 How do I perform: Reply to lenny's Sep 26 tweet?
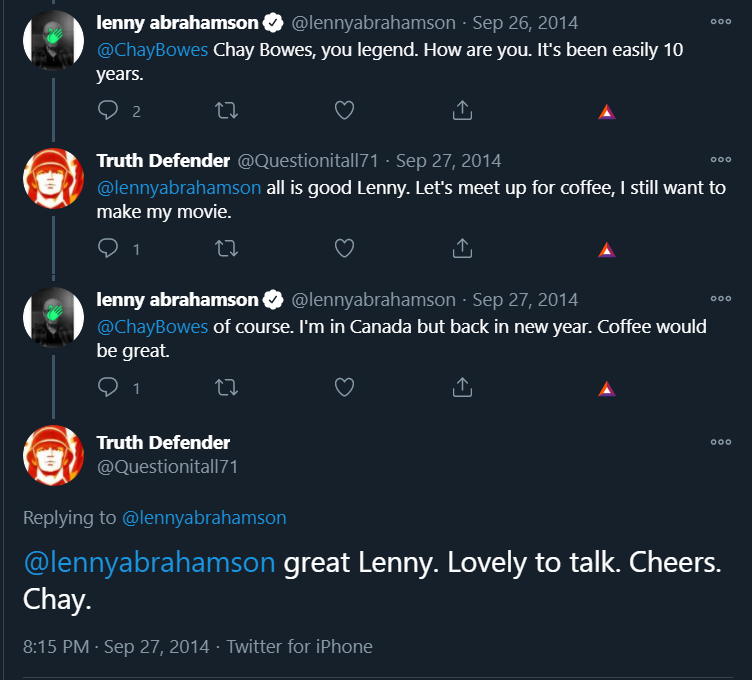(x=109, y=111)
